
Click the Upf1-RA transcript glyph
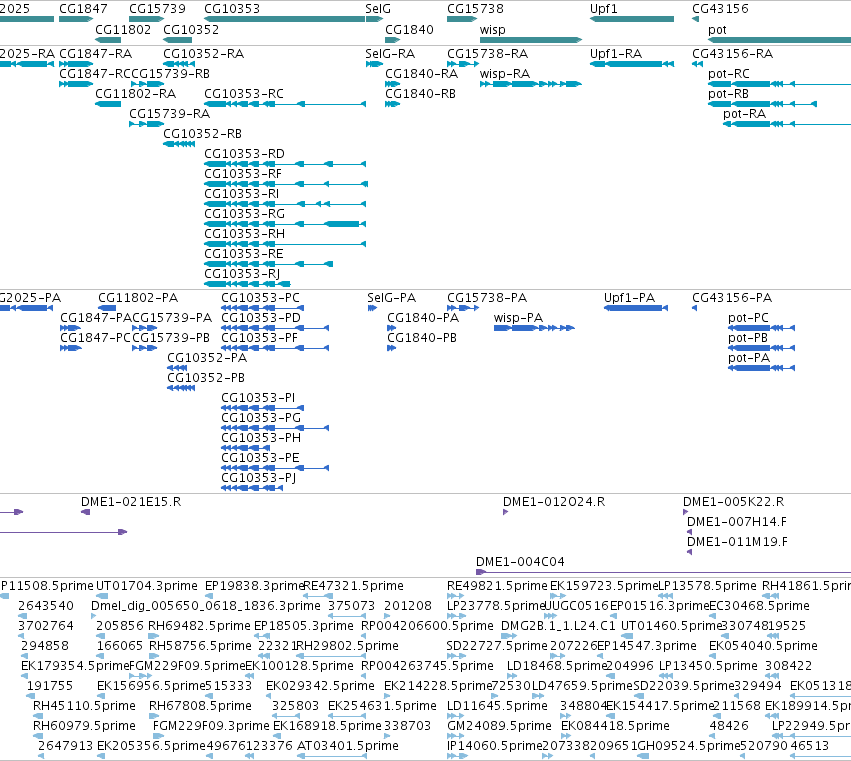point(632,64)
